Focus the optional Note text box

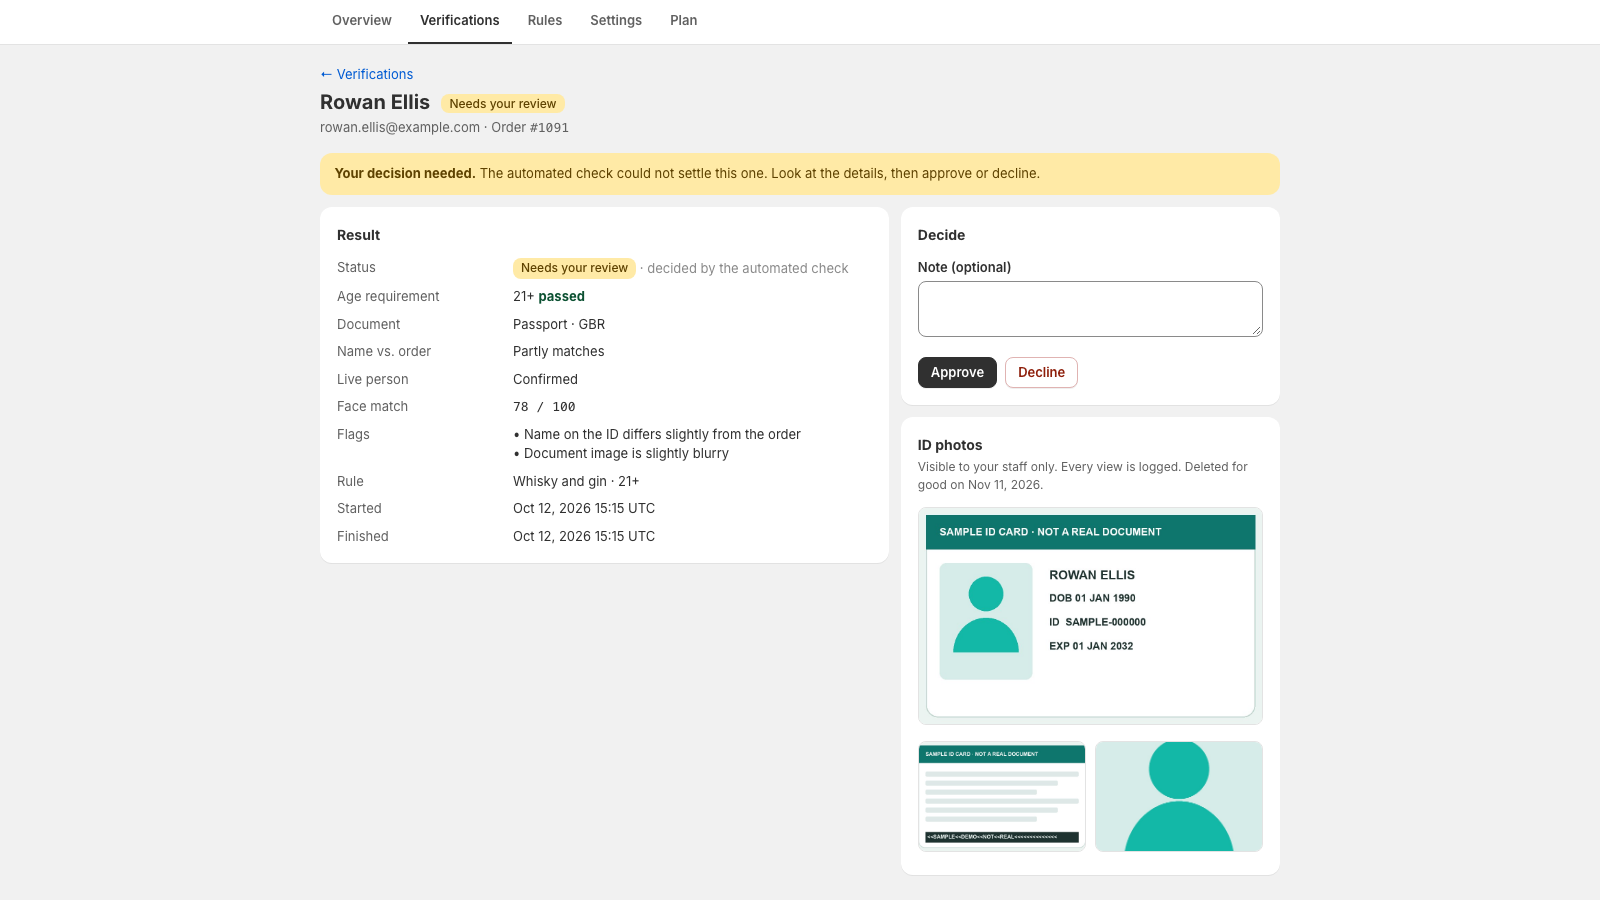1090,309
